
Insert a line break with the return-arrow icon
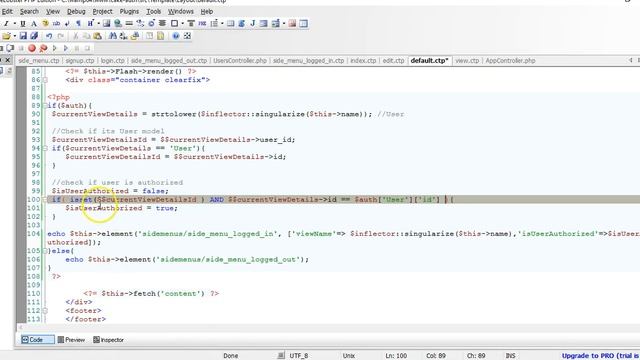coord(67,24)
